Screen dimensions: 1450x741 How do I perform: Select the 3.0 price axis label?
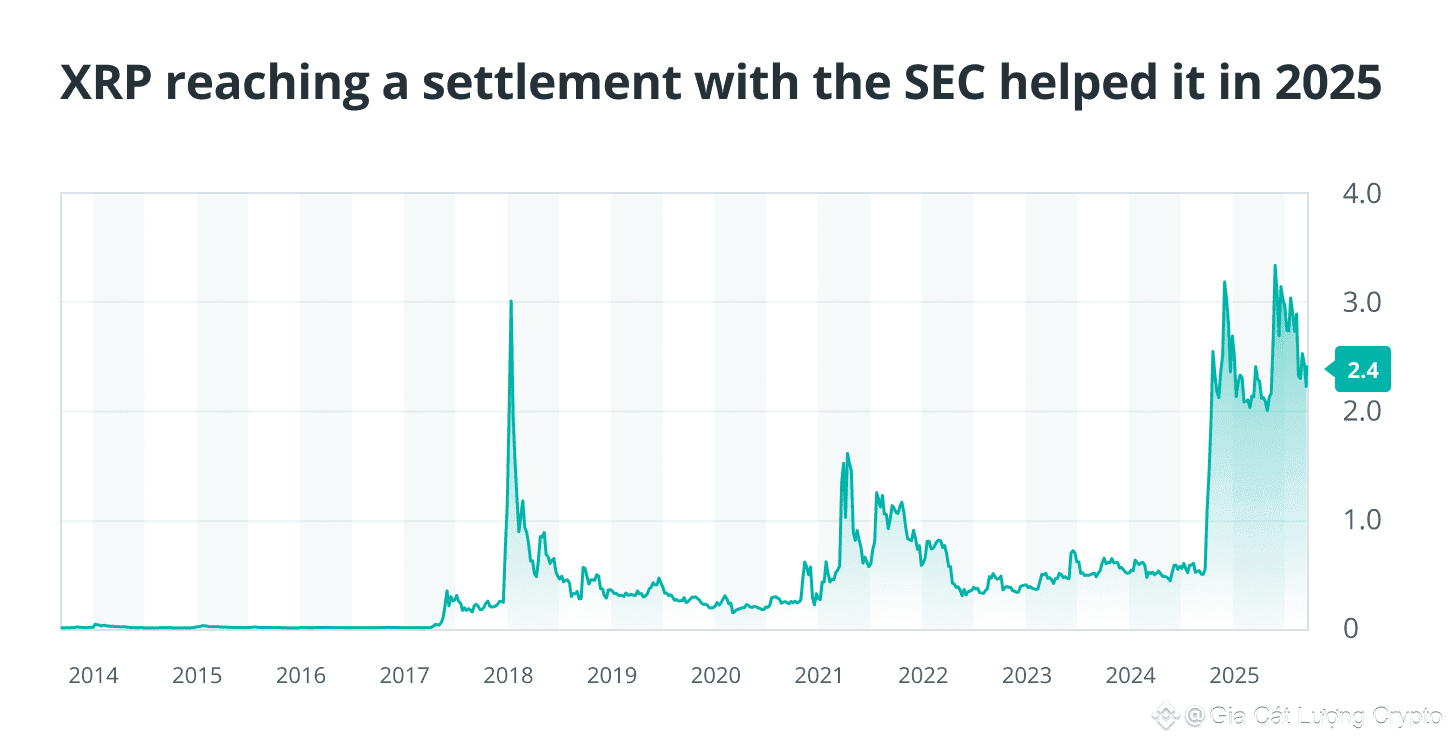[1358, 302]
